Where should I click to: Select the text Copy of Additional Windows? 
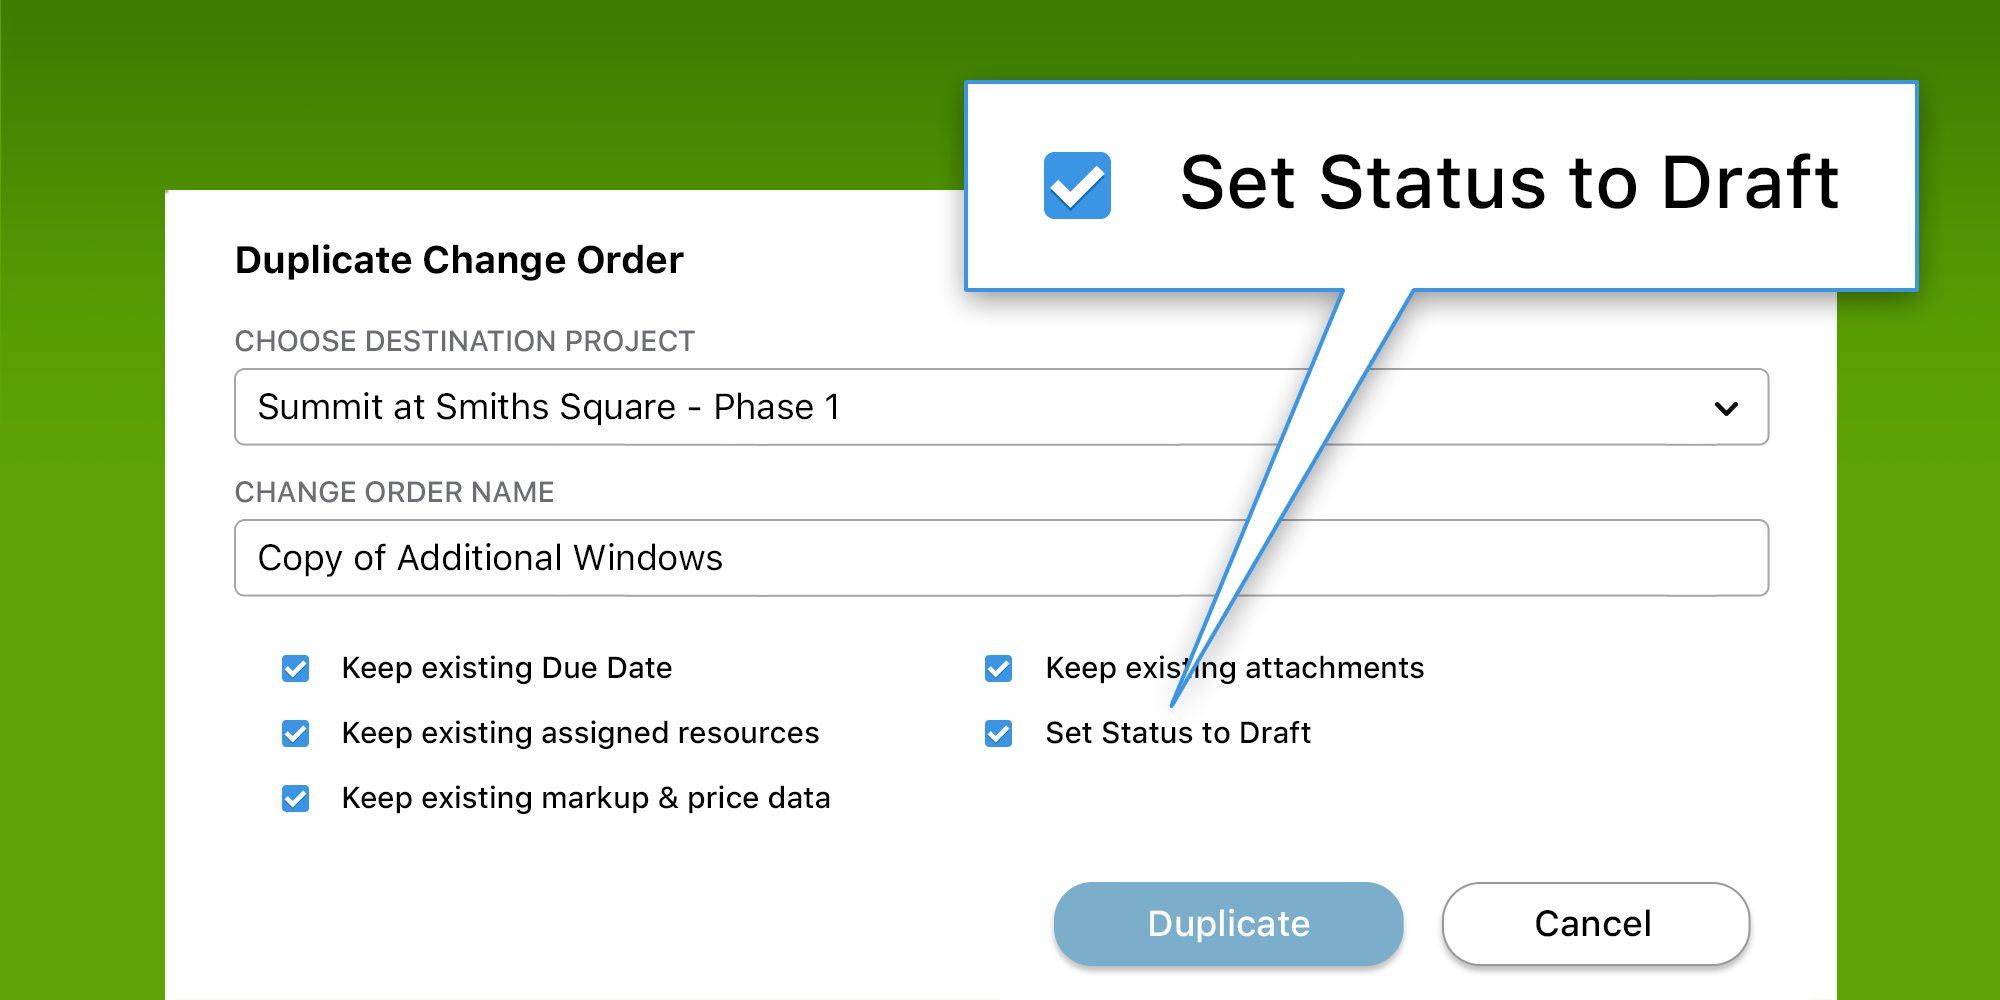[489, 557]
